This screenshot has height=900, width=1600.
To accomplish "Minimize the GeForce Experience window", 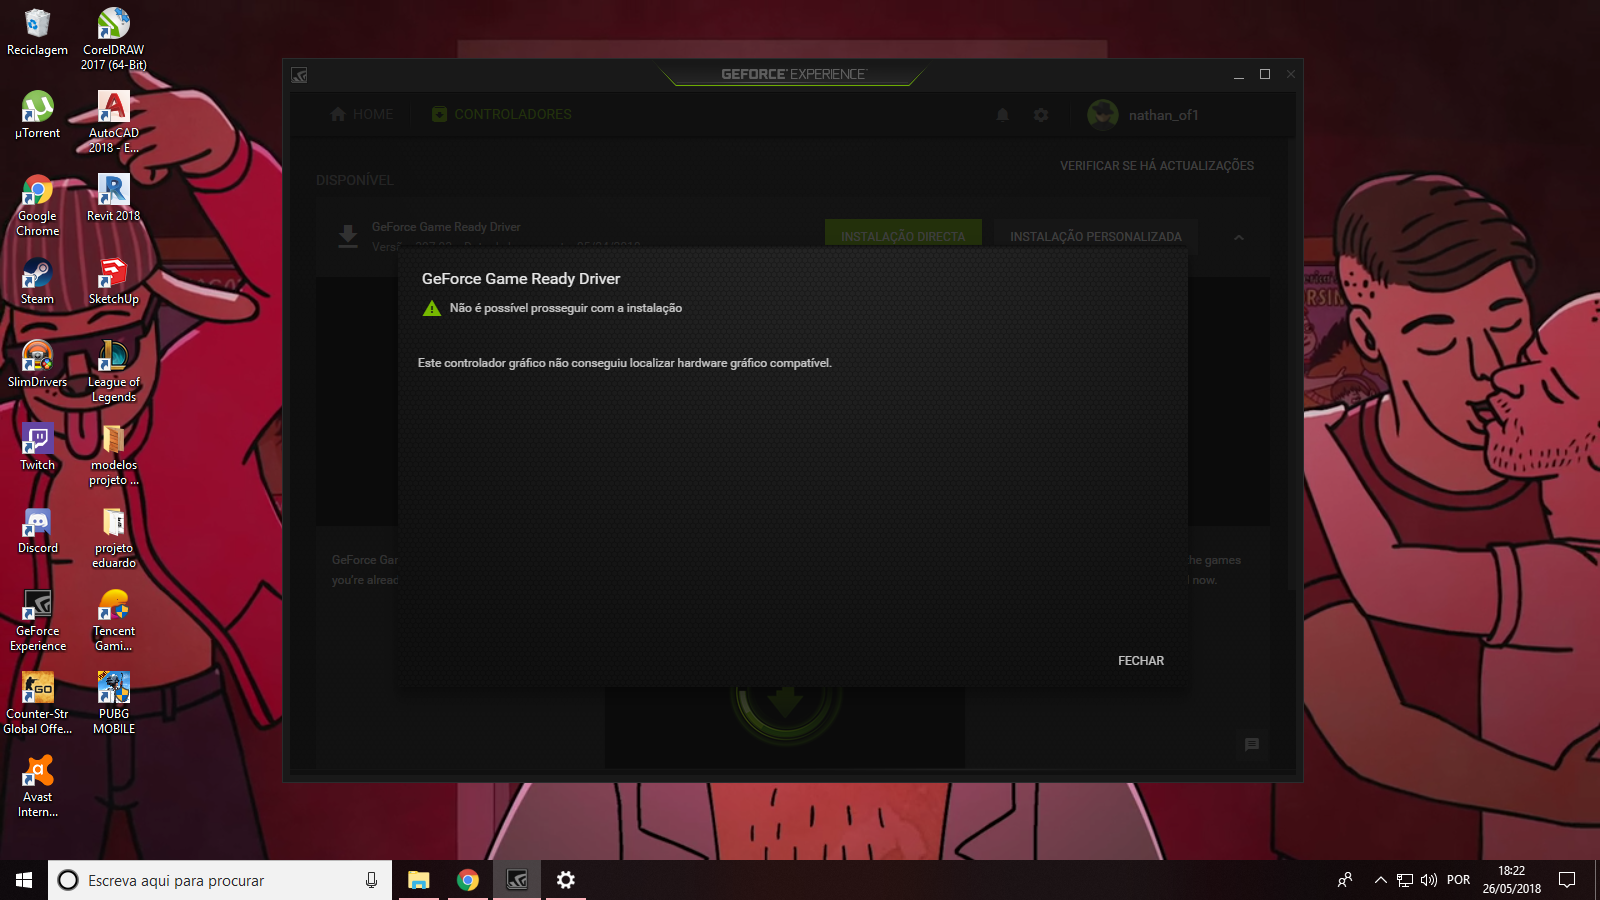I will click(1239, 75).
